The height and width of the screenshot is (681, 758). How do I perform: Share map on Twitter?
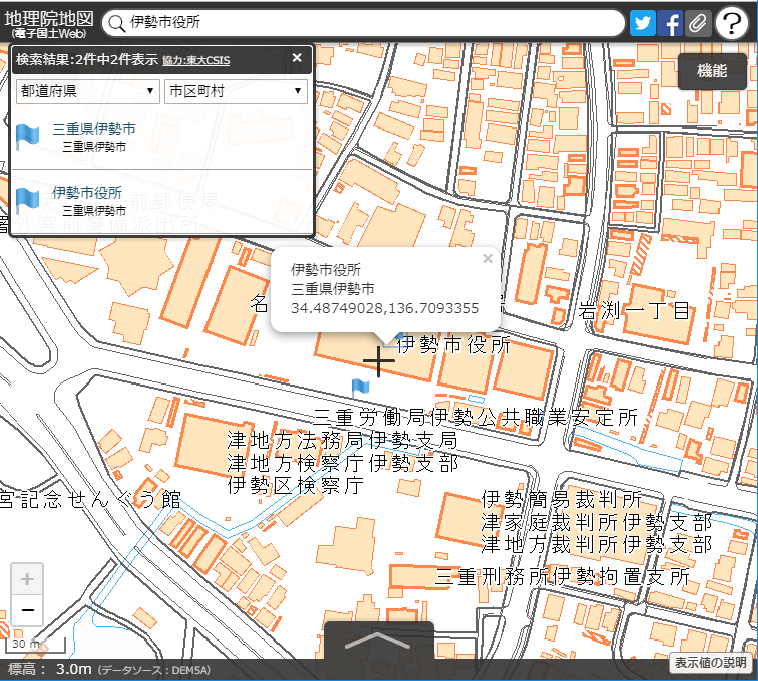642,23
